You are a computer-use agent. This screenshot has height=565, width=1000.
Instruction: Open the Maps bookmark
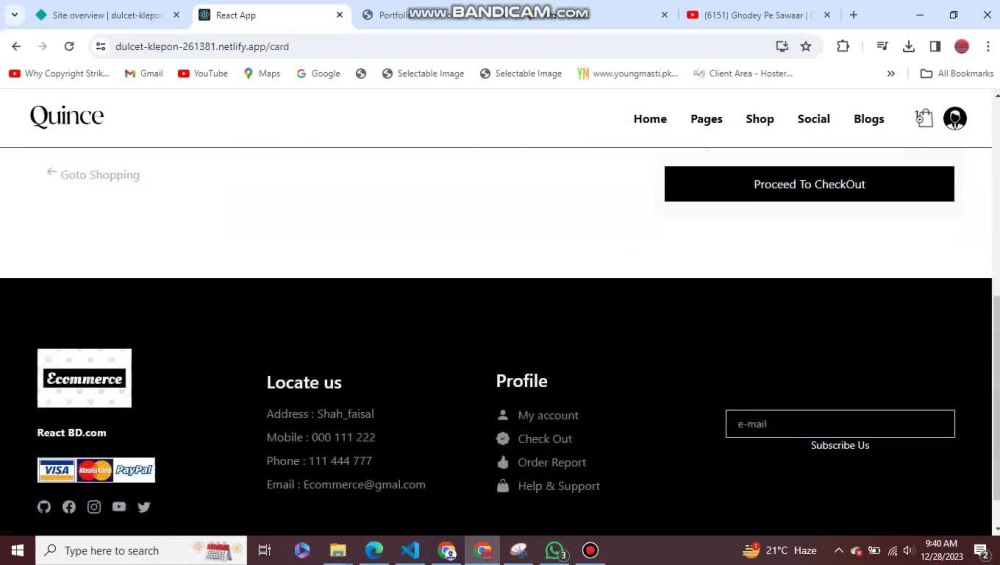(x=261, y=73)
